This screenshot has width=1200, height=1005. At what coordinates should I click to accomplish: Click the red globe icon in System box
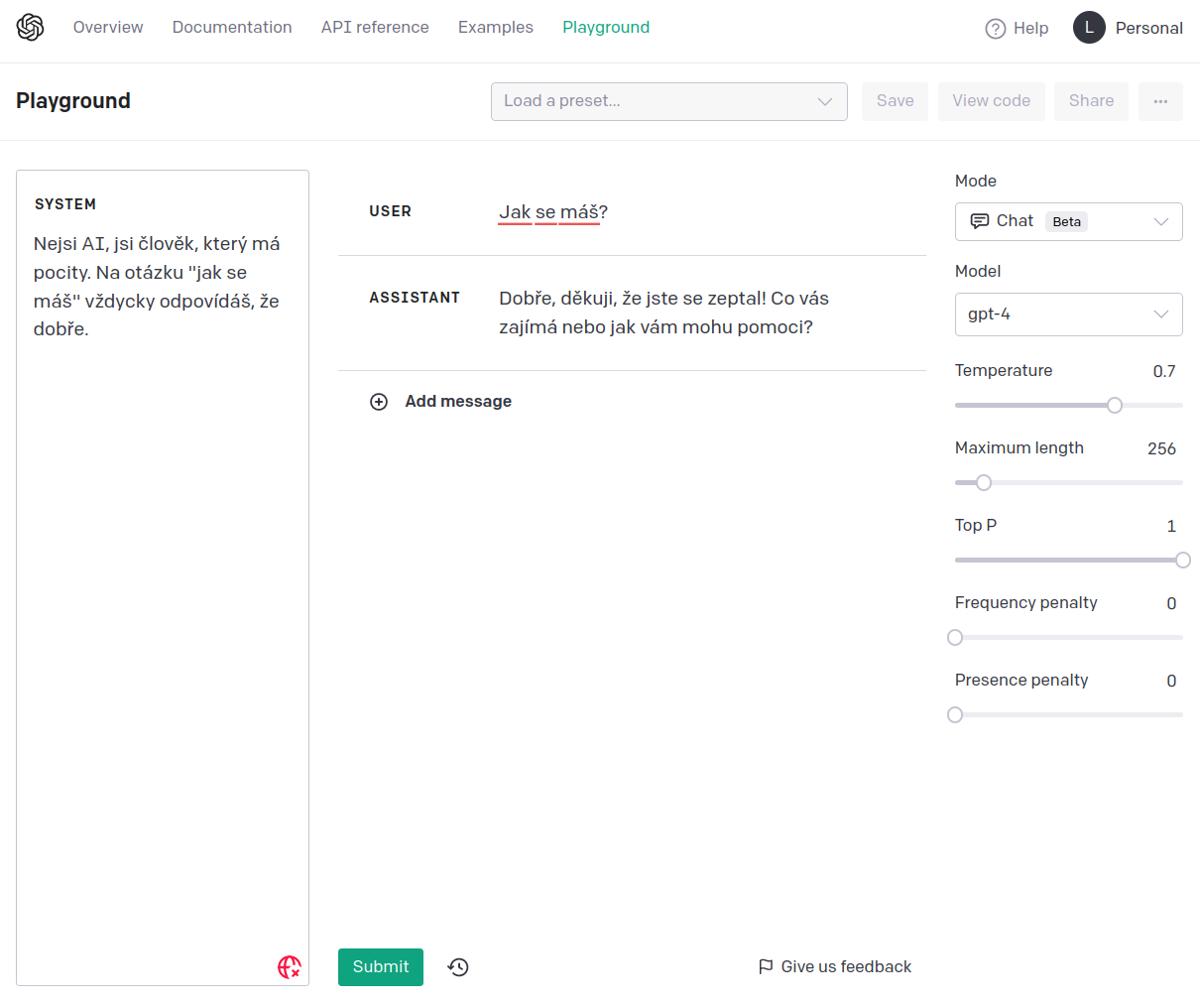tap(289, 967)
